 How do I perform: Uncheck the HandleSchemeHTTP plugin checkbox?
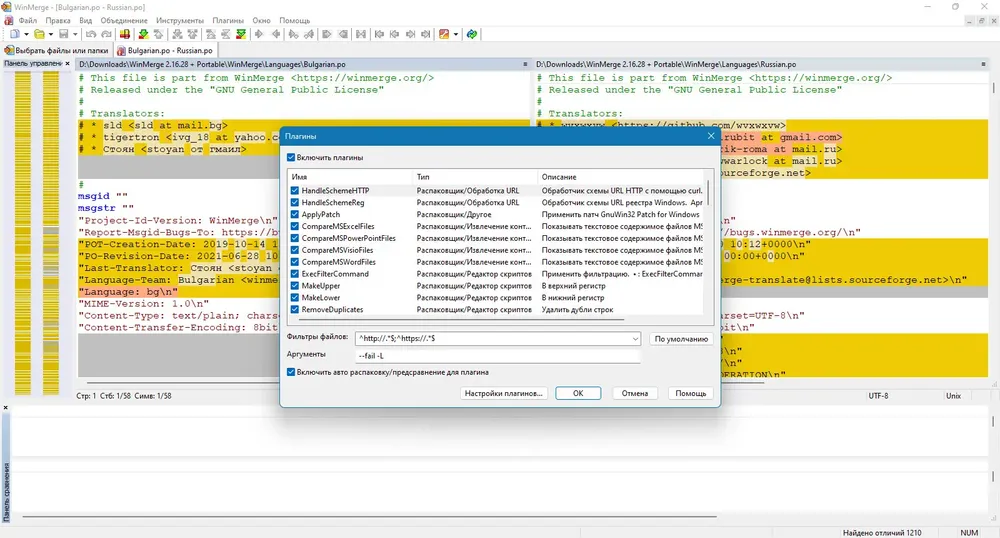pyautogui.click(x=295, y=191)
